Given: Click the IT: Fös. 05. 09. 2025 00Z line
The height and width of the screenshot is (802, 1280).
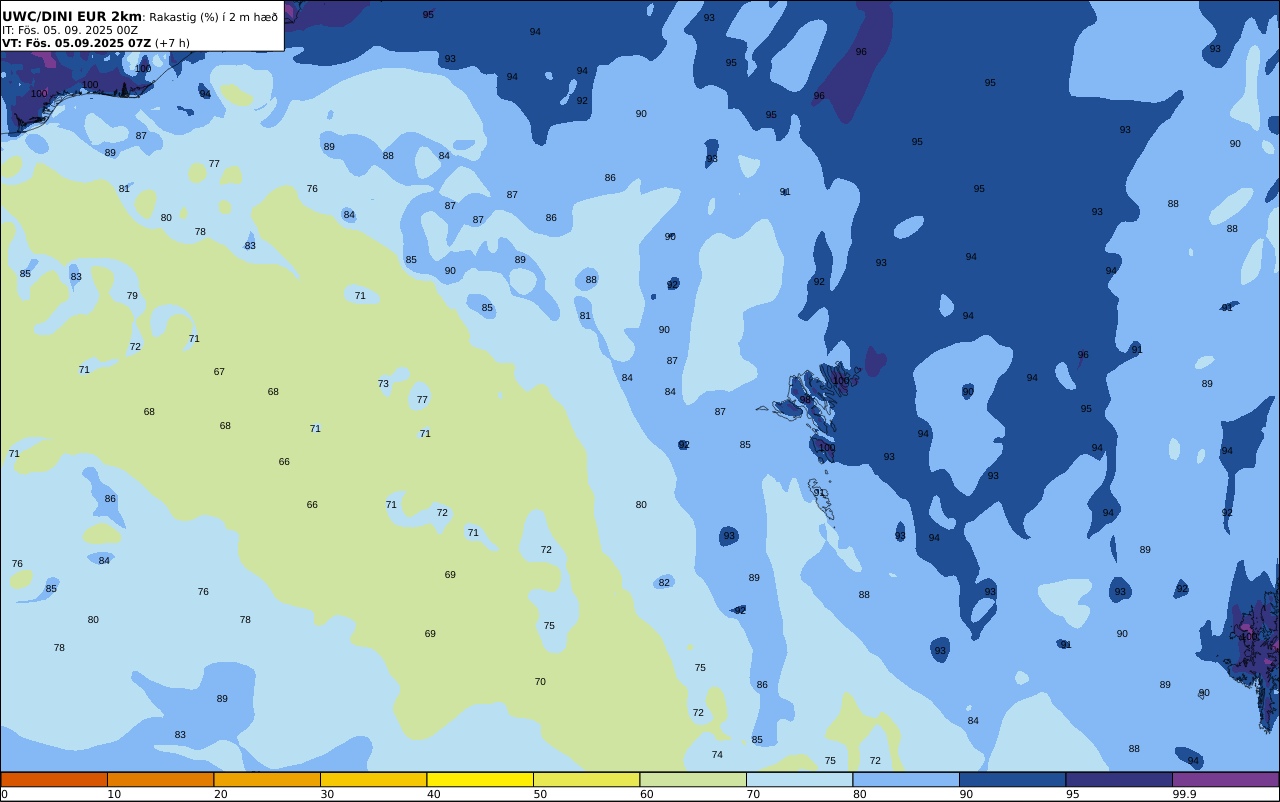Looking at the screenshot, I should coord(70,30).
